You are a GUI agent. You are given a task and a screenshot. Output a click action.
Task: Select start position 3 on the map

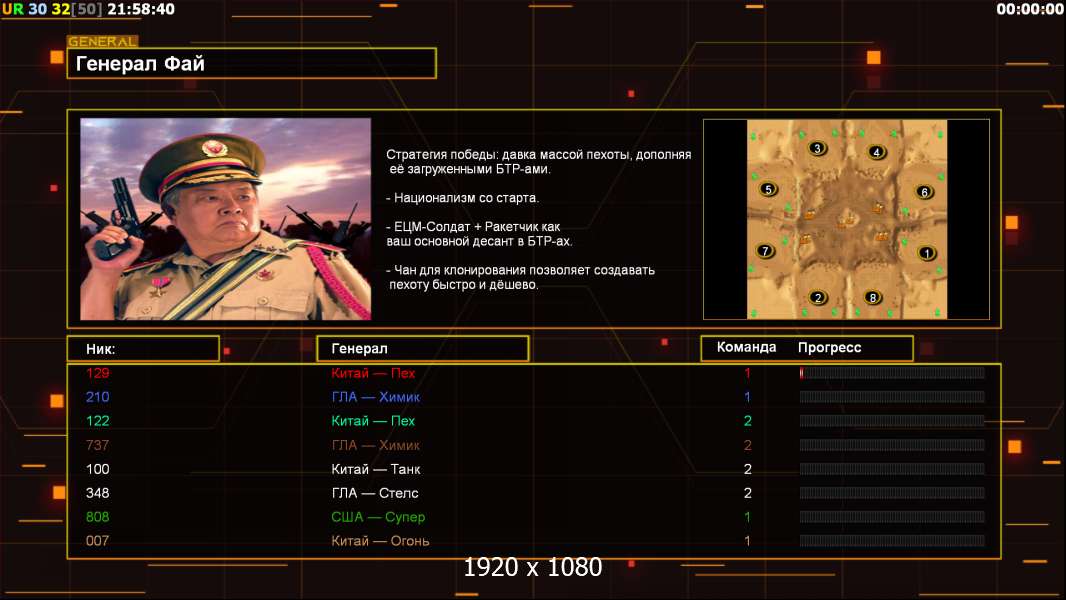click(817, 148)
